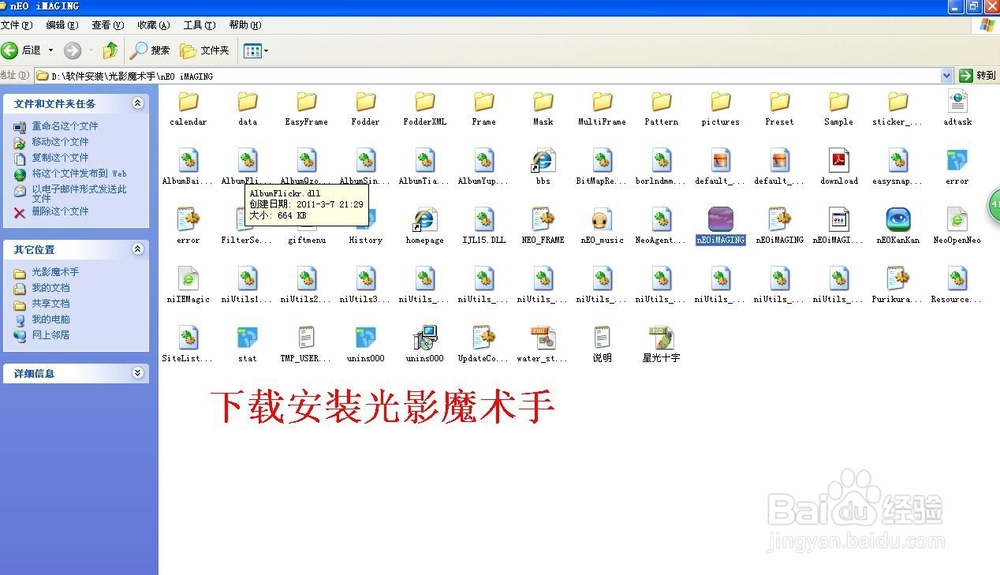Select the download PDF file
The width and height of the screenshot is (1000, 575).
click(x=839, y=161)
